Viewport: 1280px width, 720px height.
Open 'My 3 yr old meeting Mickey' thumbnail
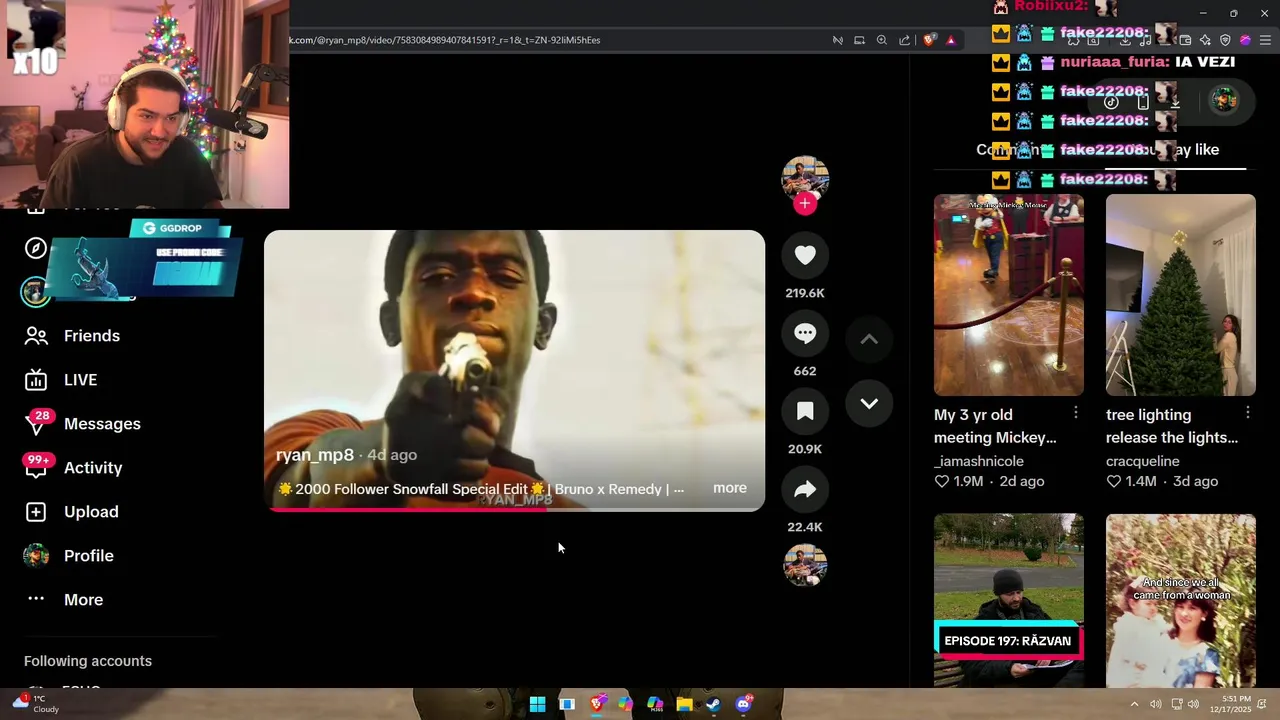click(1009, 295)
